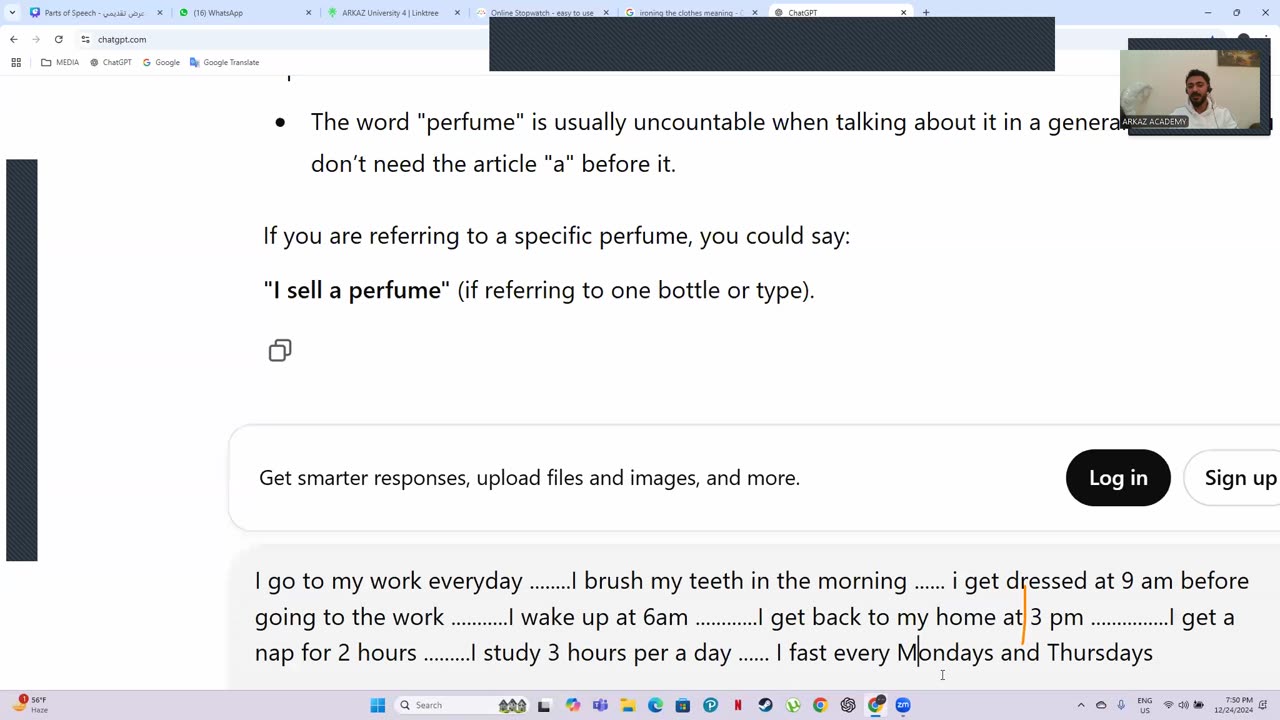Go back using the browser back arrow
The image size is (1280, 720).
[13, 39]
